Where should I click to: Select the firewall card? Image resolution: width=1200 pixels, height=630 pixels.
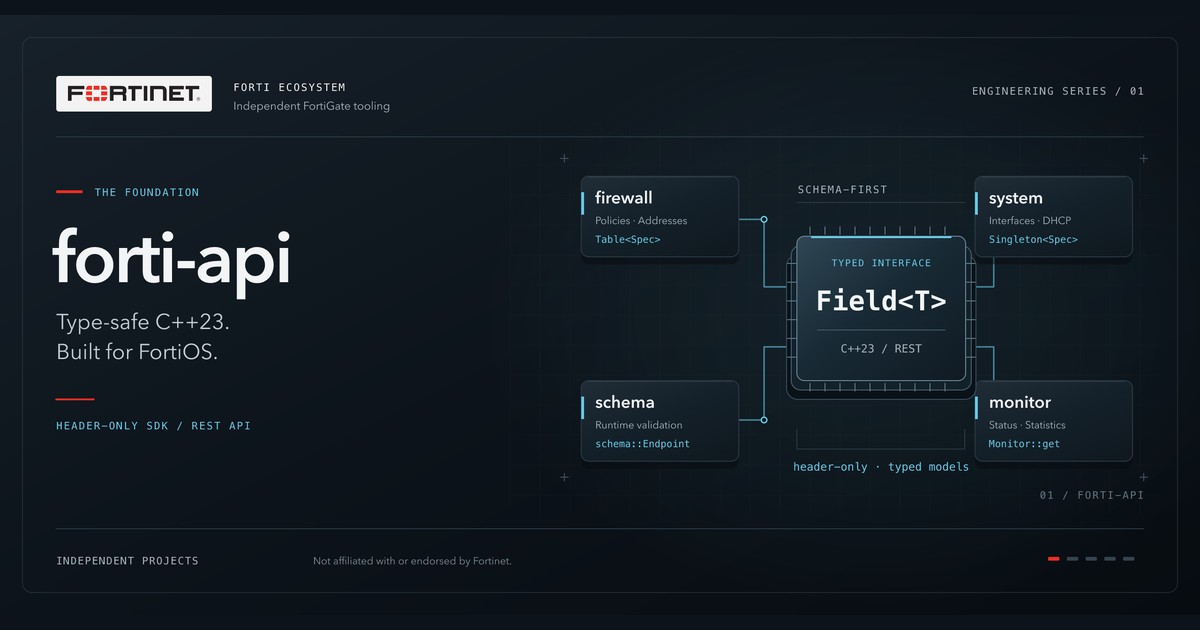[x=660, y=217]
